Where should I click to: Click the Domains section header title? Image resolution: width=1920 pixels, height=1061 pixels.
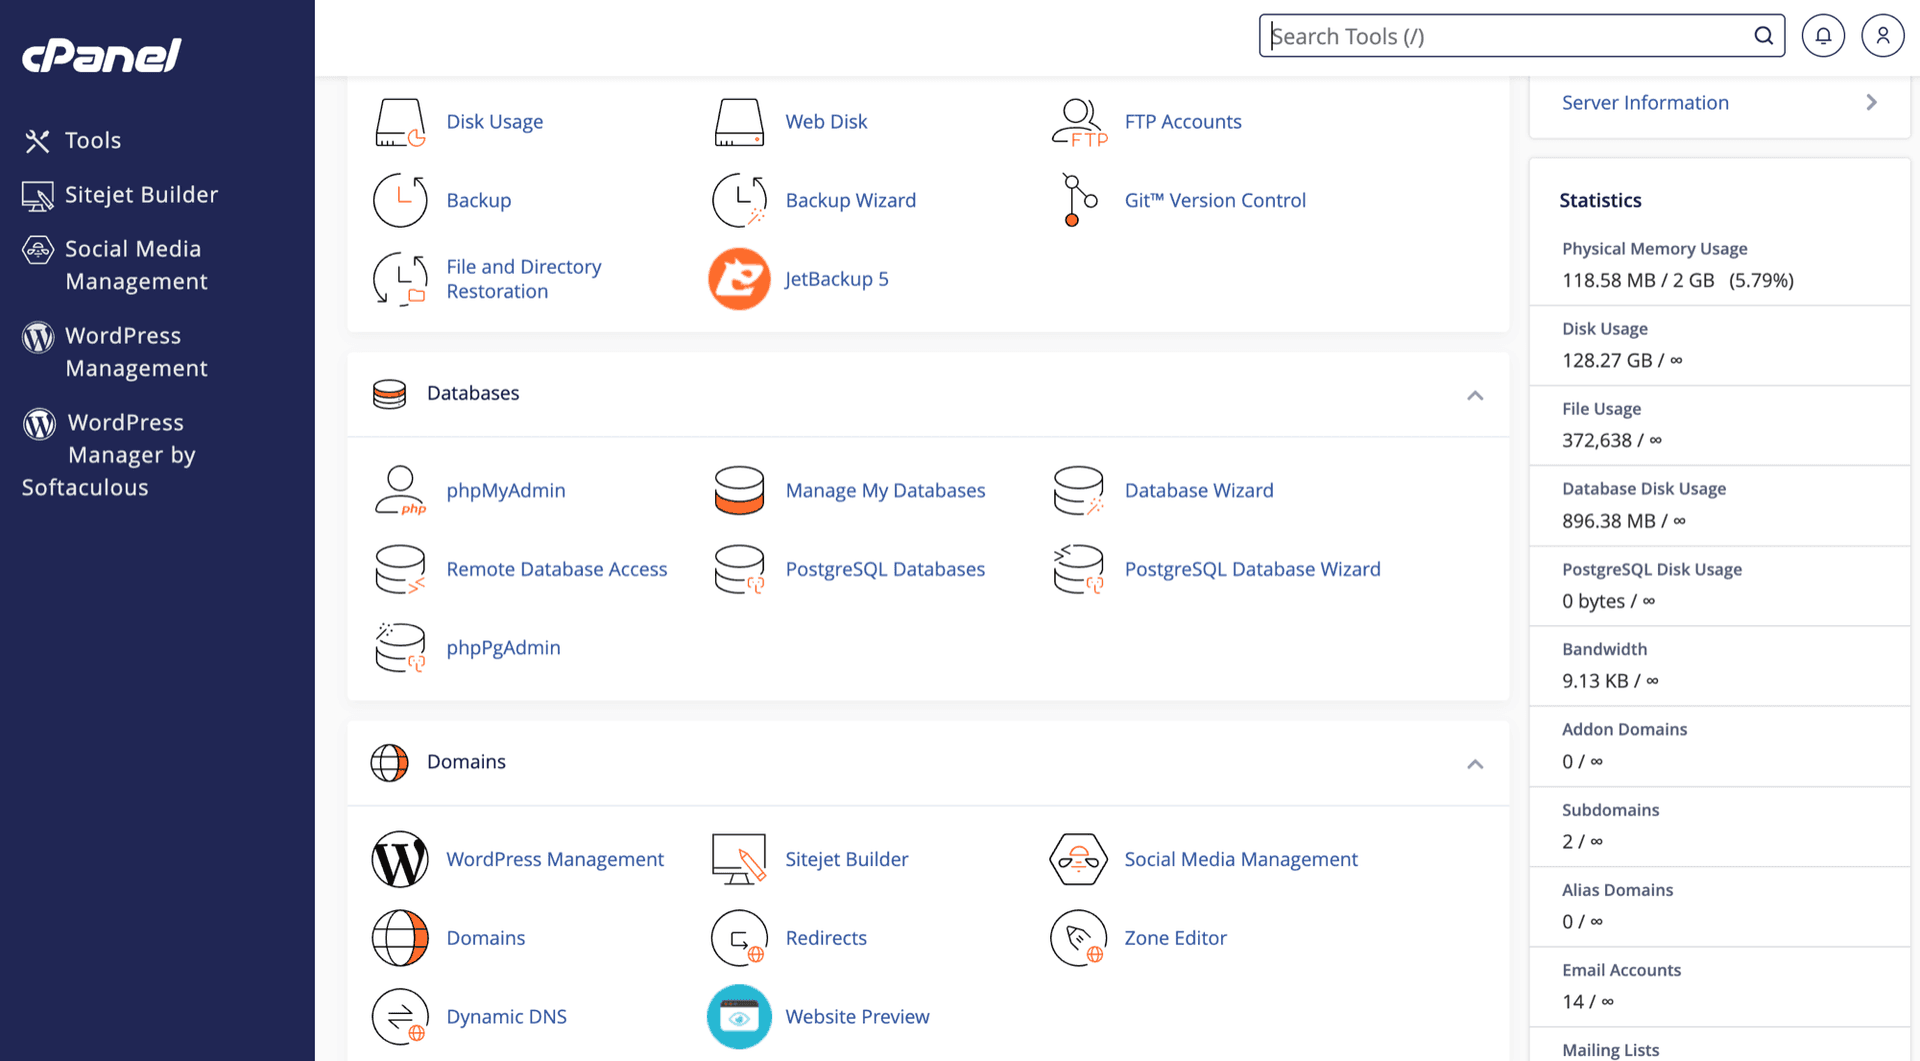point(466,762)
